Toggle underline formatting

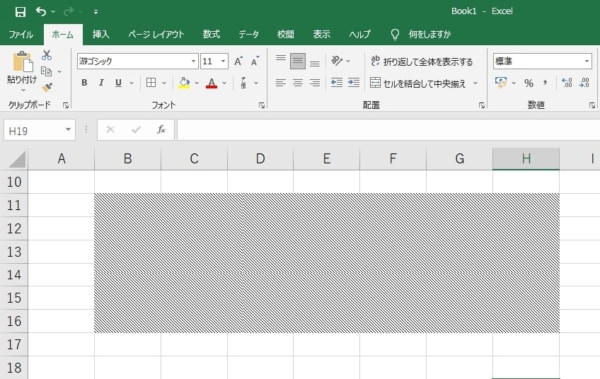[x=118, y=83]
